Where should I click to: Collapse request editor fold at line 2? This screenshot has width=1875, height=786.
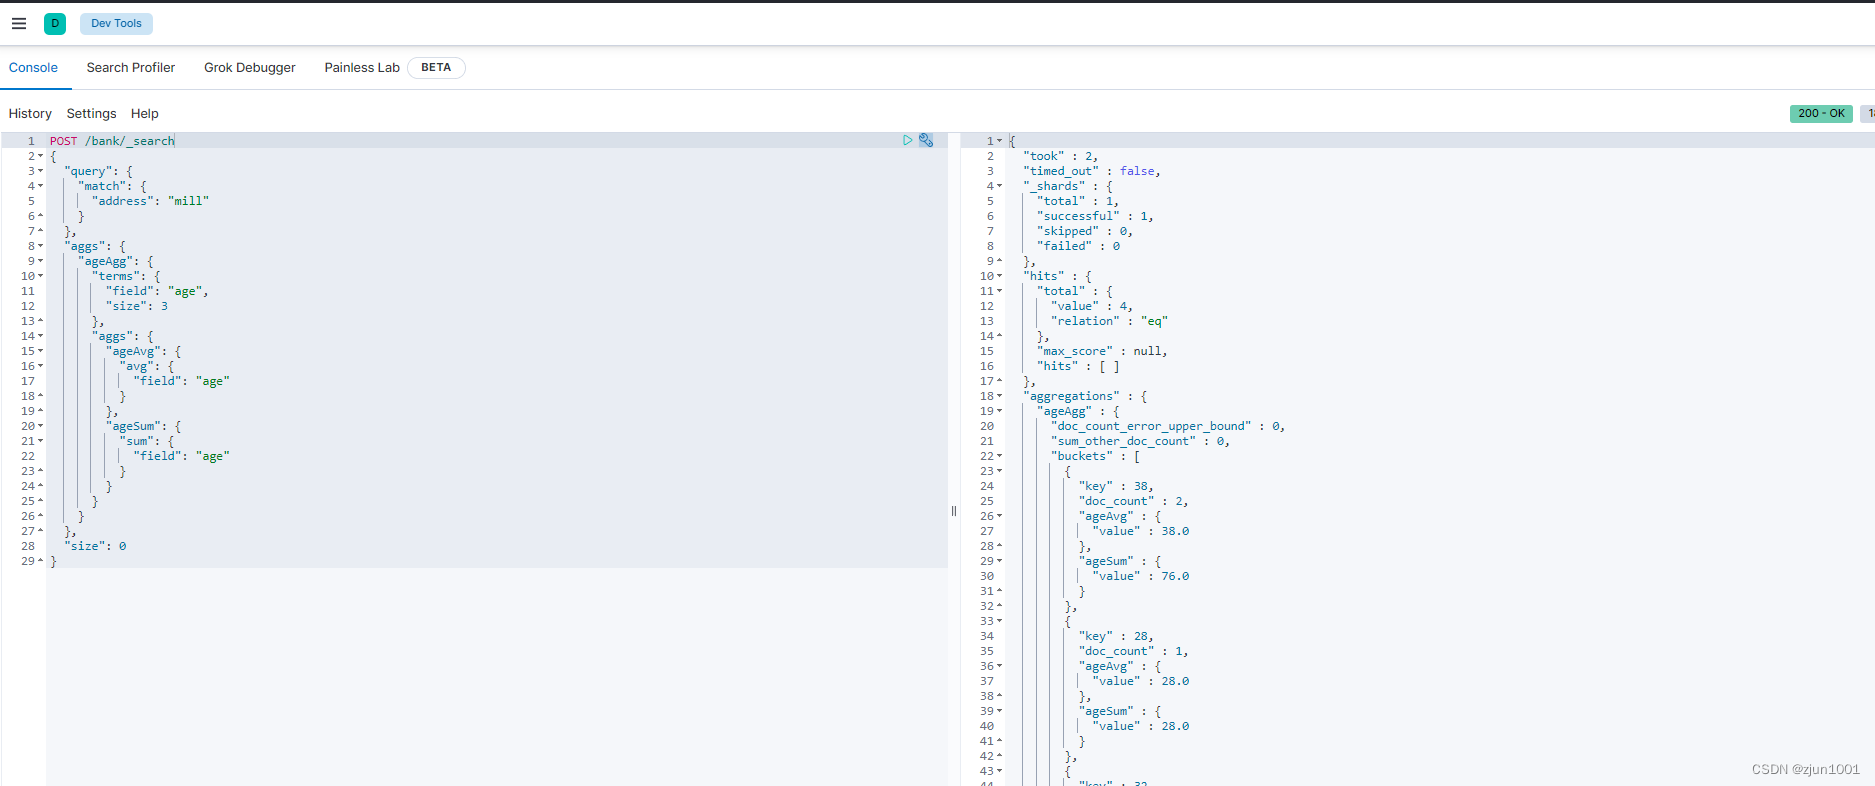click(40, 156)
